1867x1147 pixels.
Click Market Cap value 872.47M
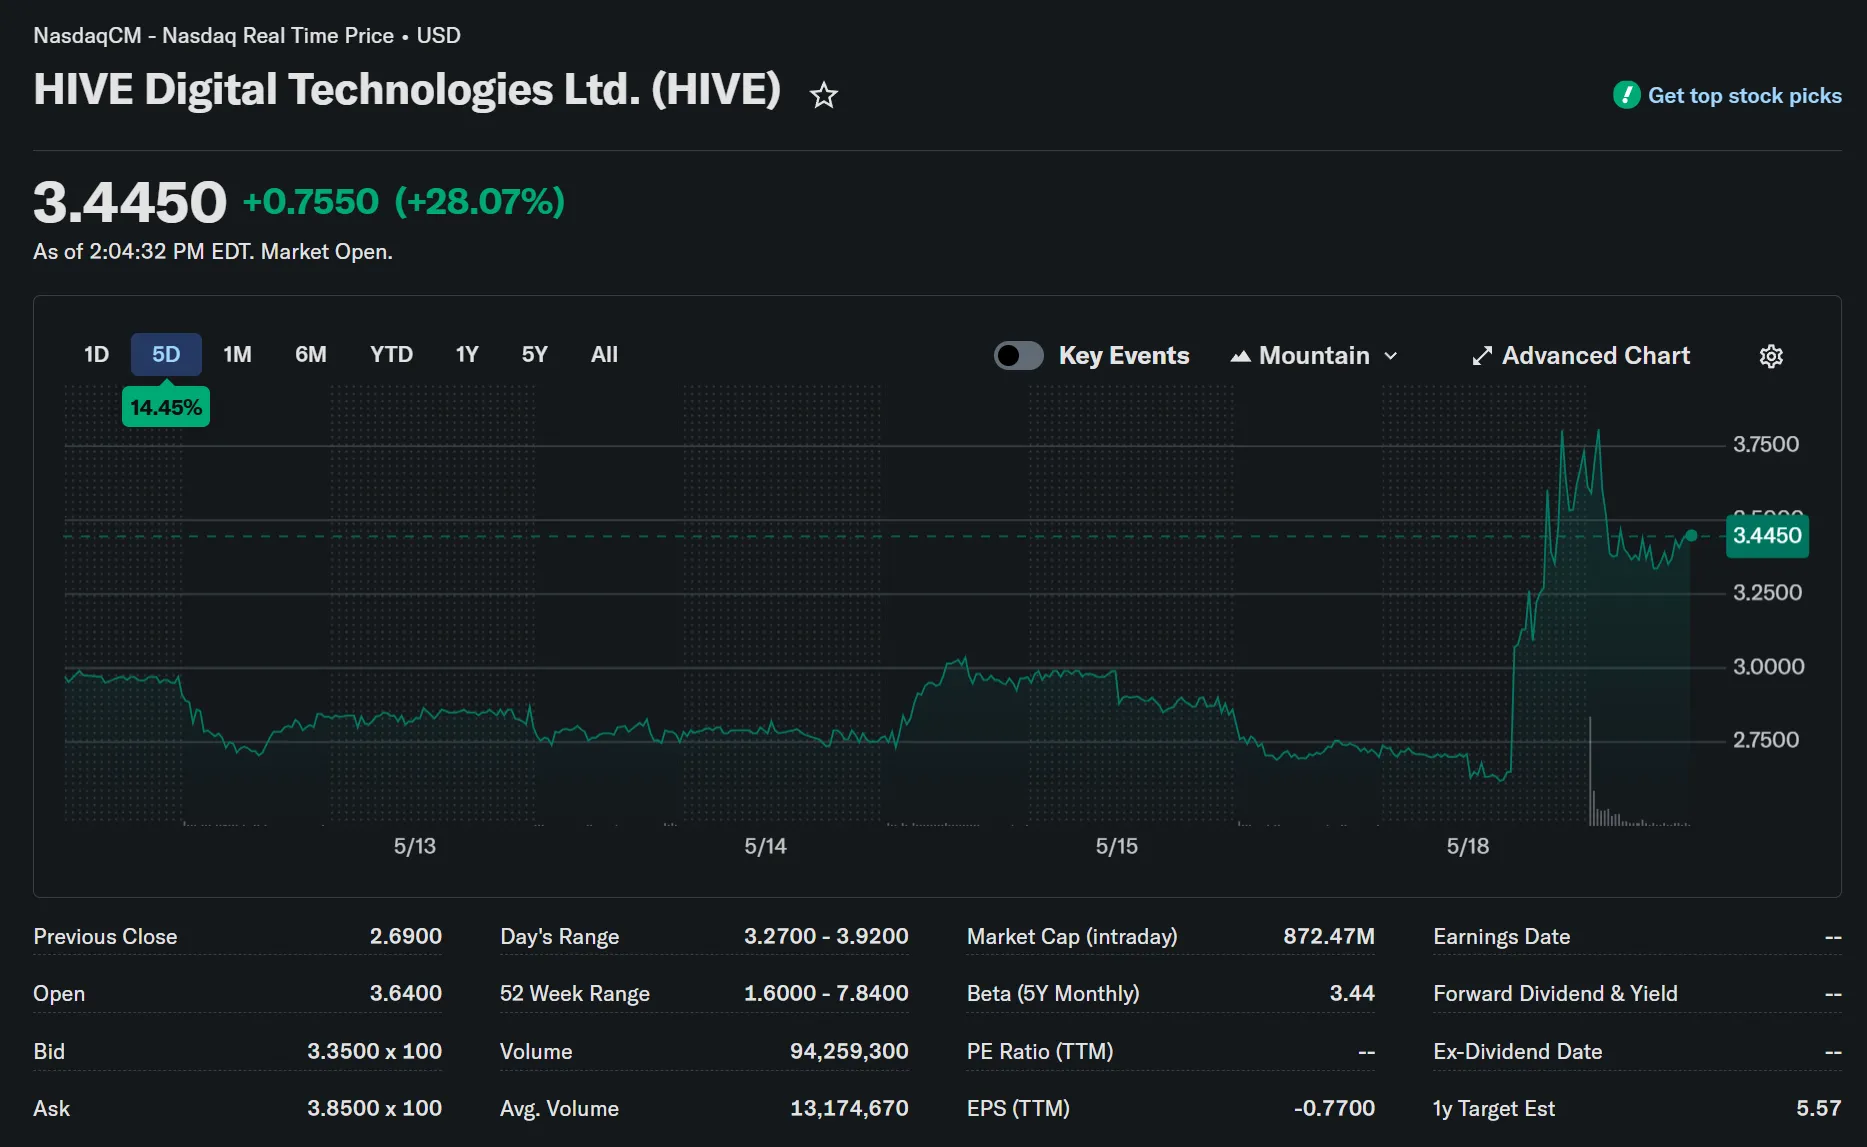tap(1329, 936)
